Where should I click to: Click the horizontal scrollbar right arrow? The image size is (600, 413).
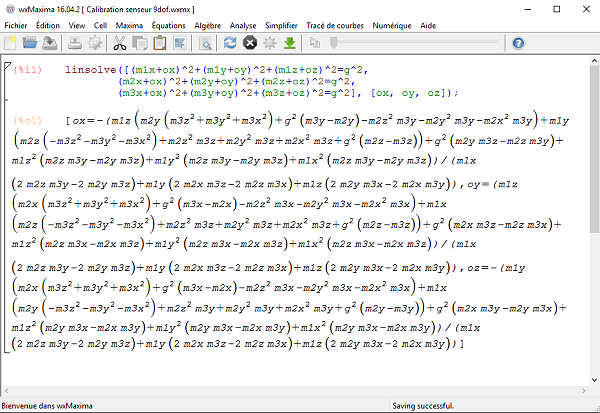pyautogui.click(x=584, y=390)
